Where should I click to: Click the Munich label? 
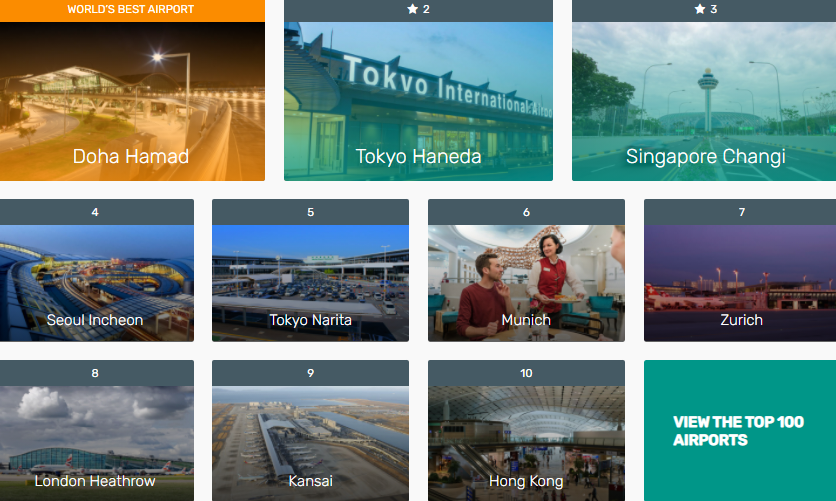(x=526, y=320)
